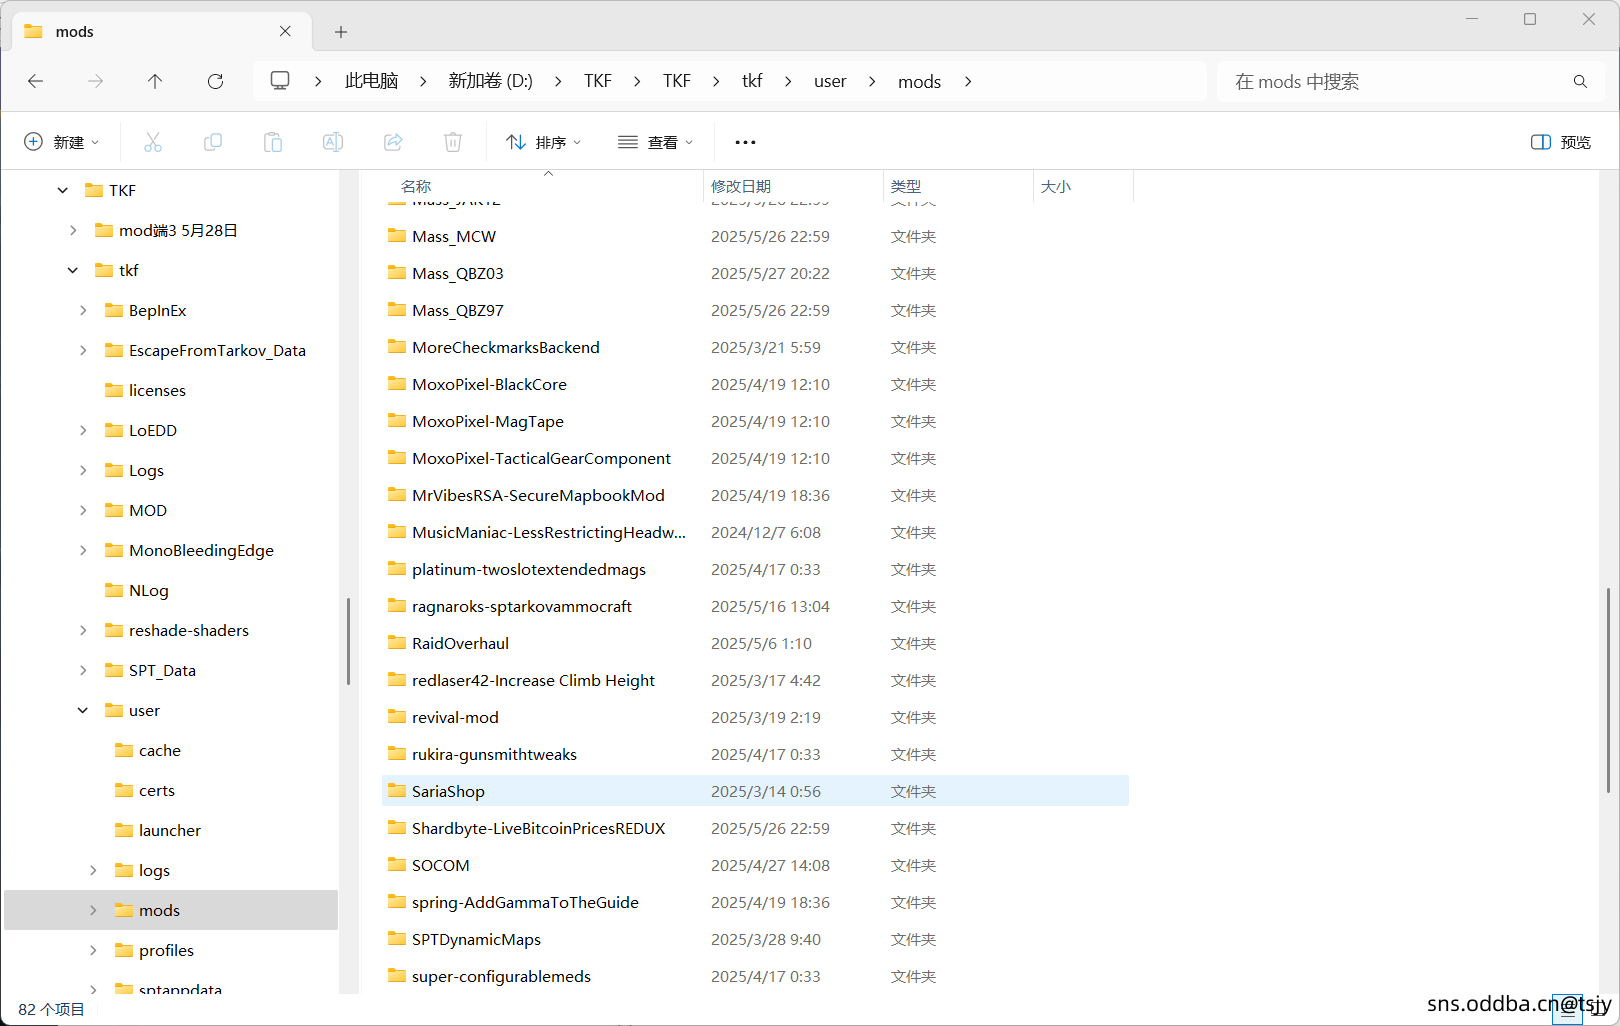Collapse the user tree node
1620x1026 pixels.
point(83,710)
